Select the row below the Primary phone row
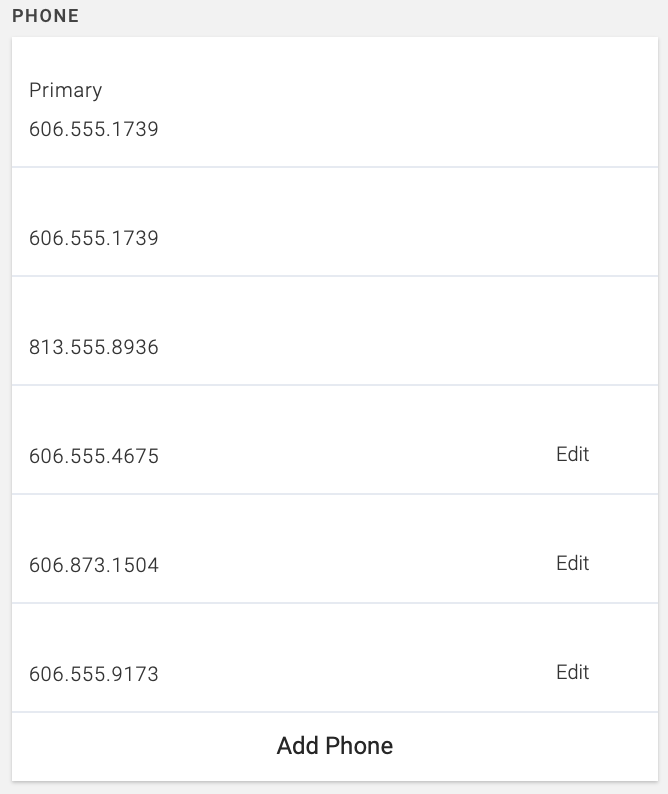The width and height of the screenshot is (668, 794). [x=335, y=222]
